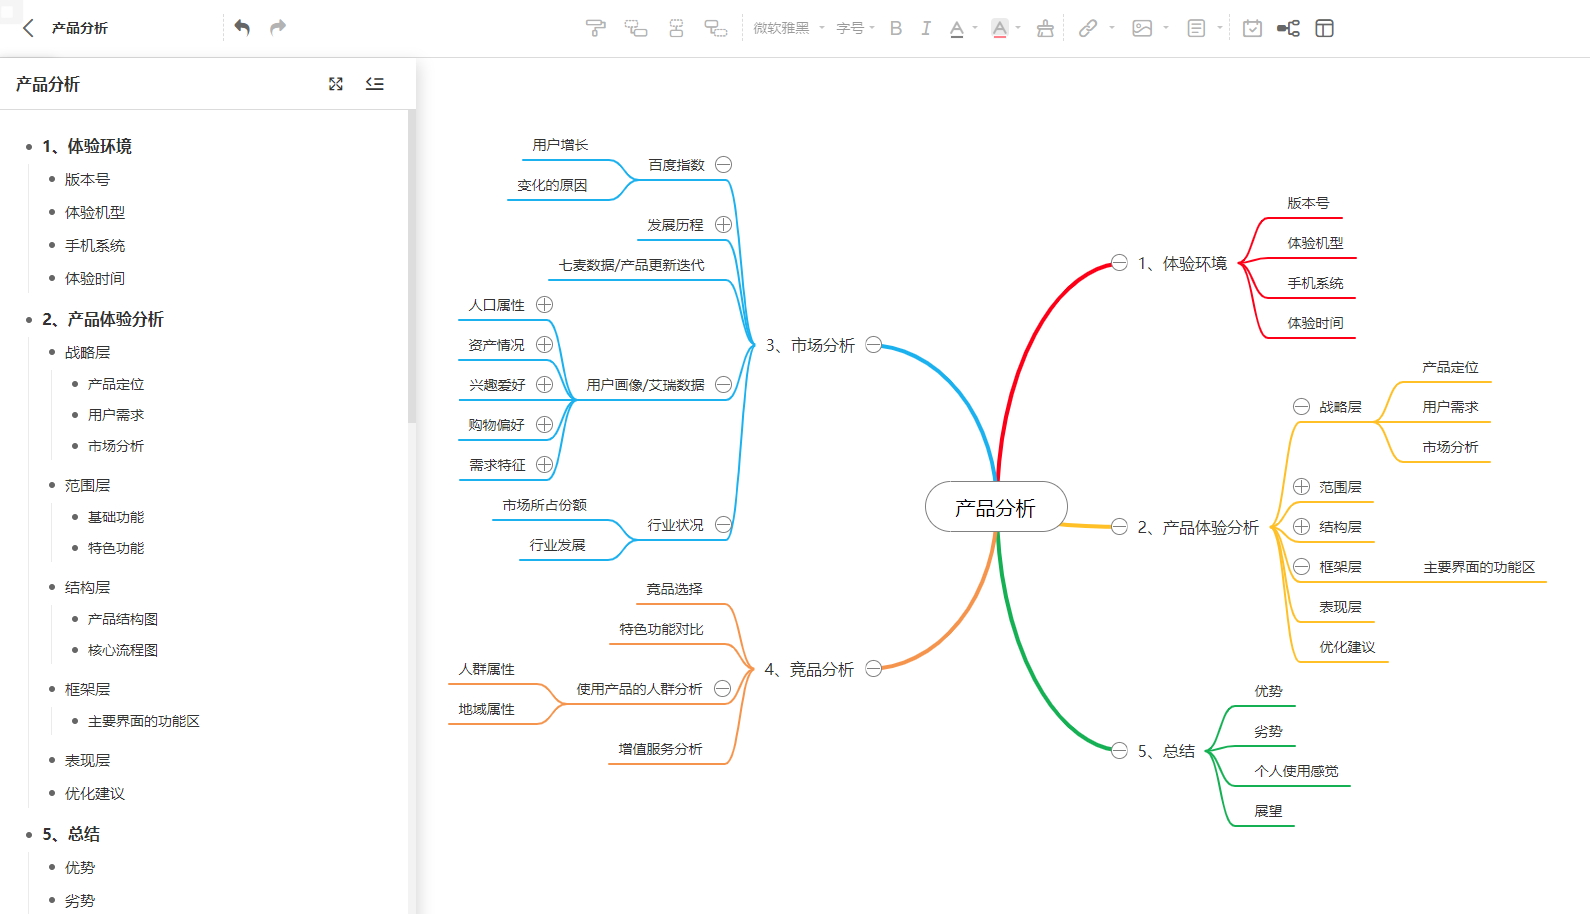Toggle bold formatting

[896, 28]
